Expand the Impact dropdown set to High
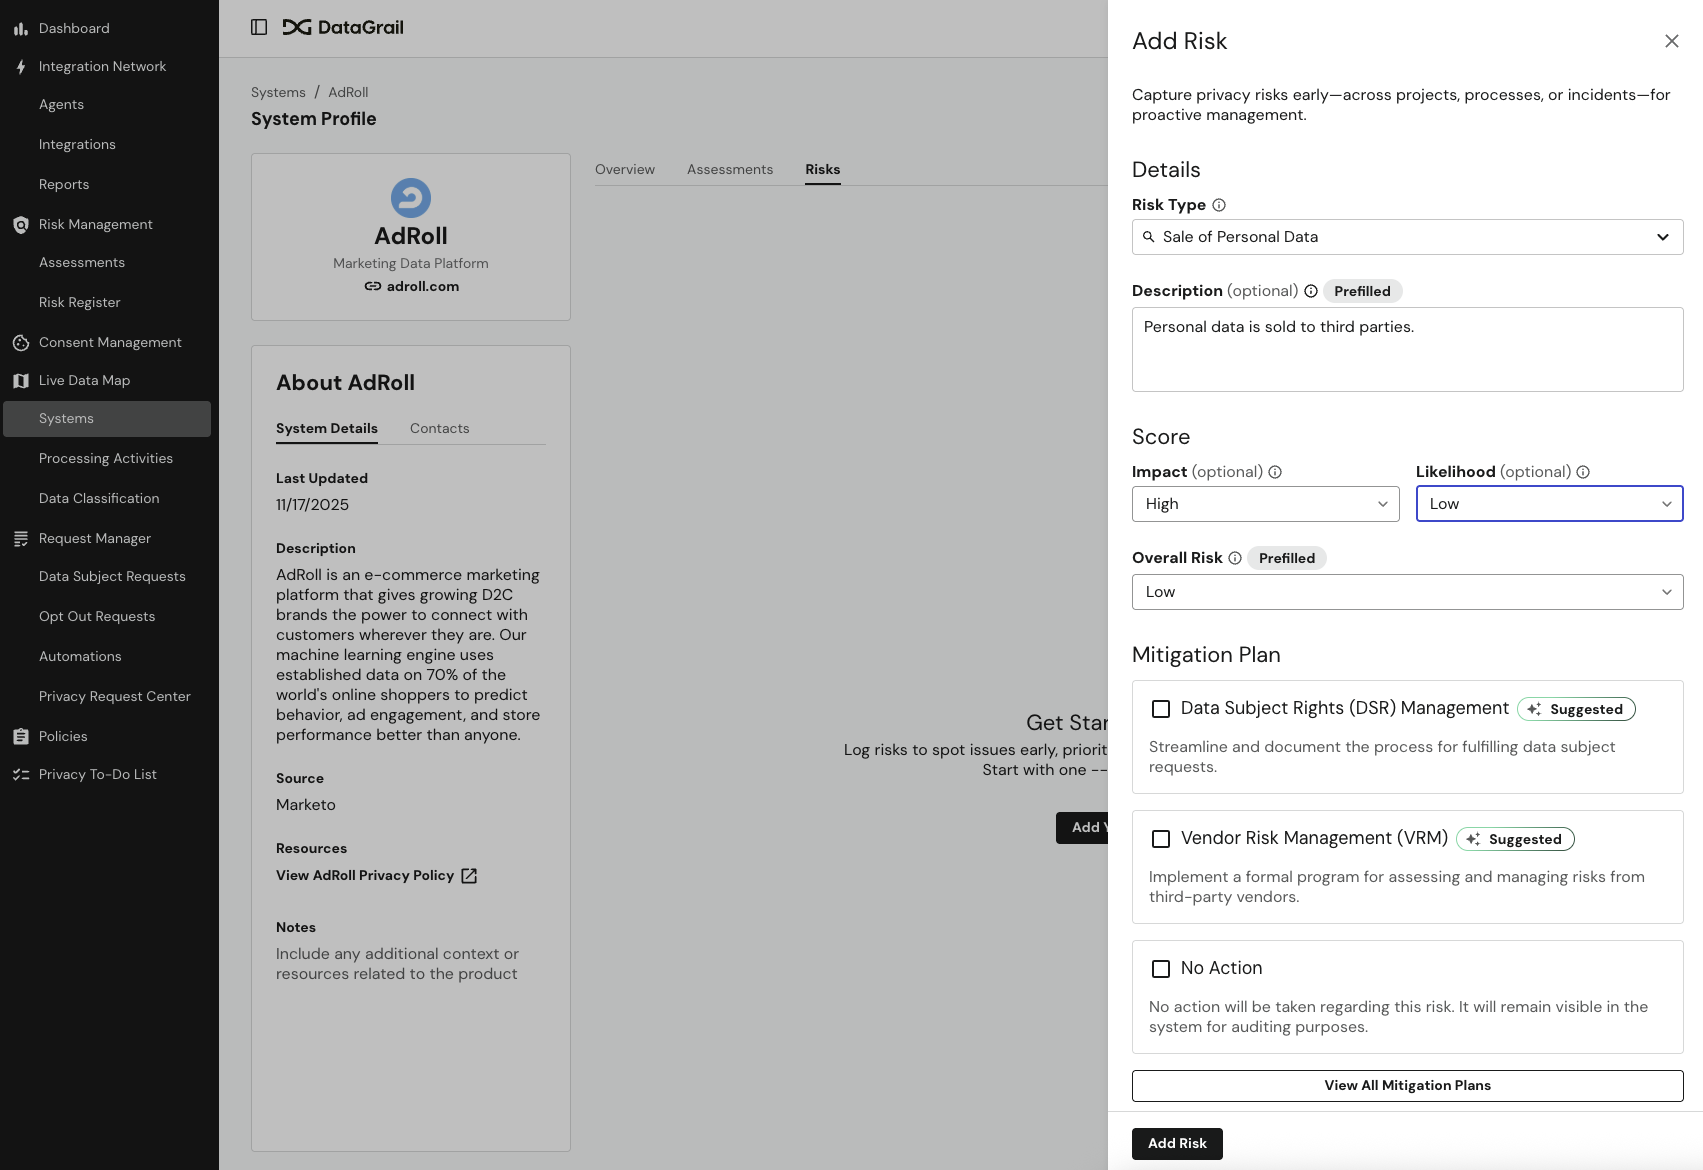 1265,504
